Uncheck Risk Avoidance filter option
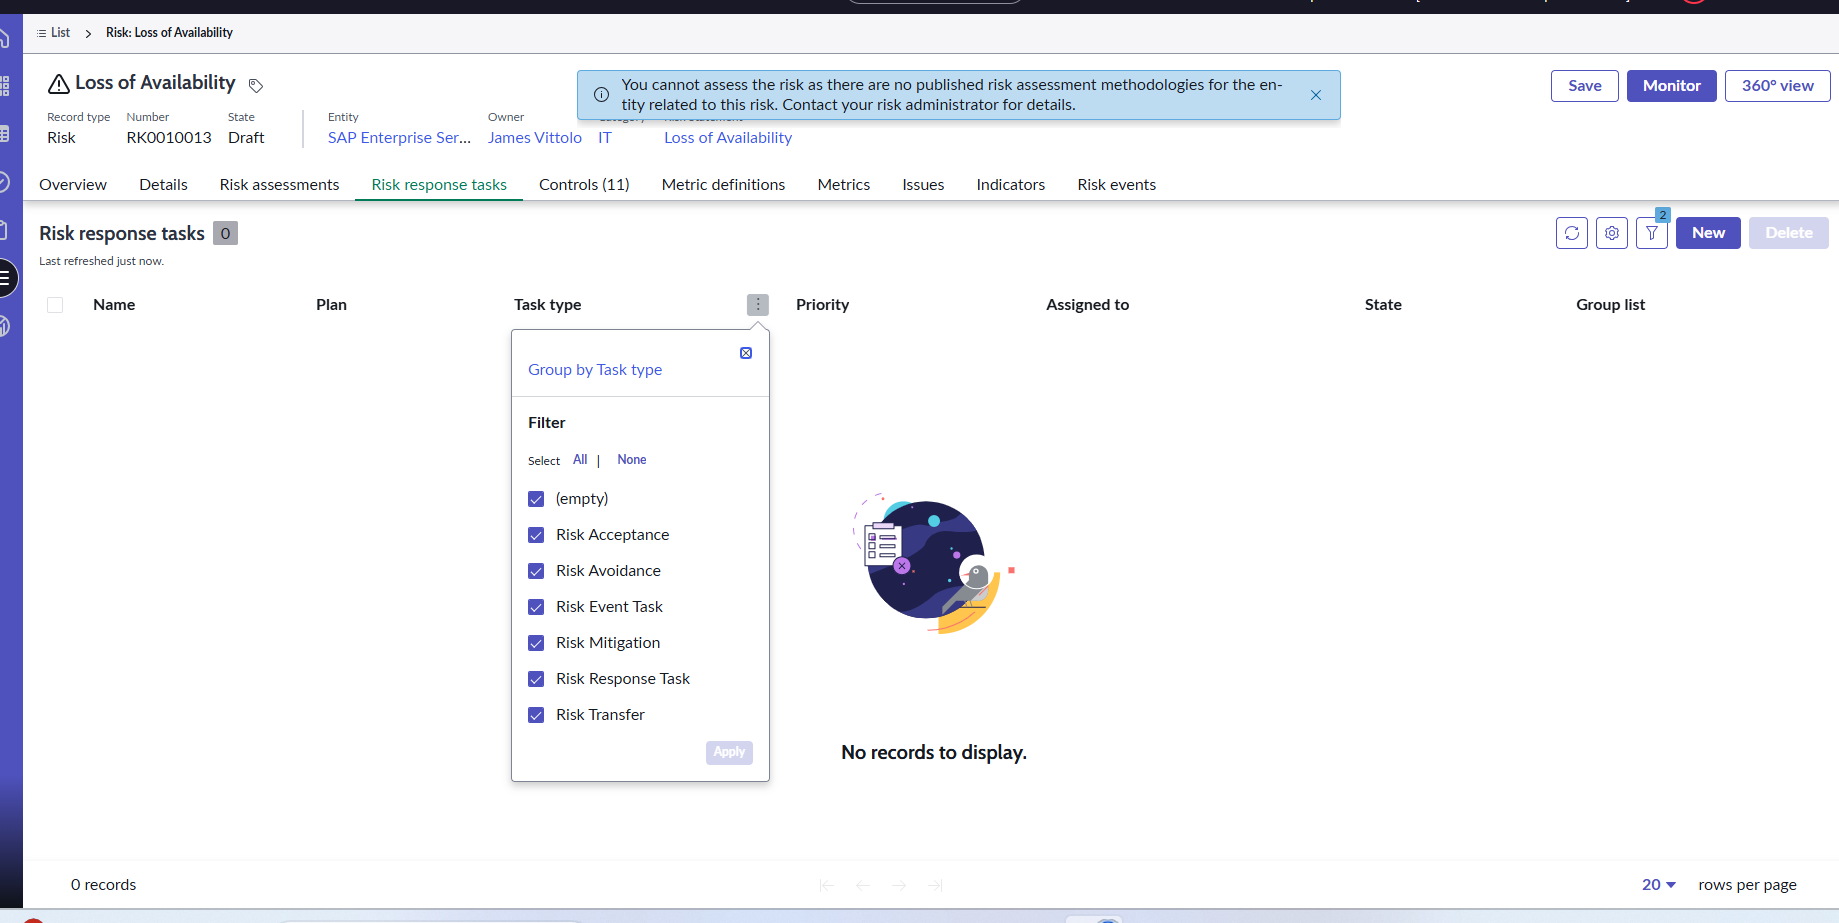 tap(536, 571)
